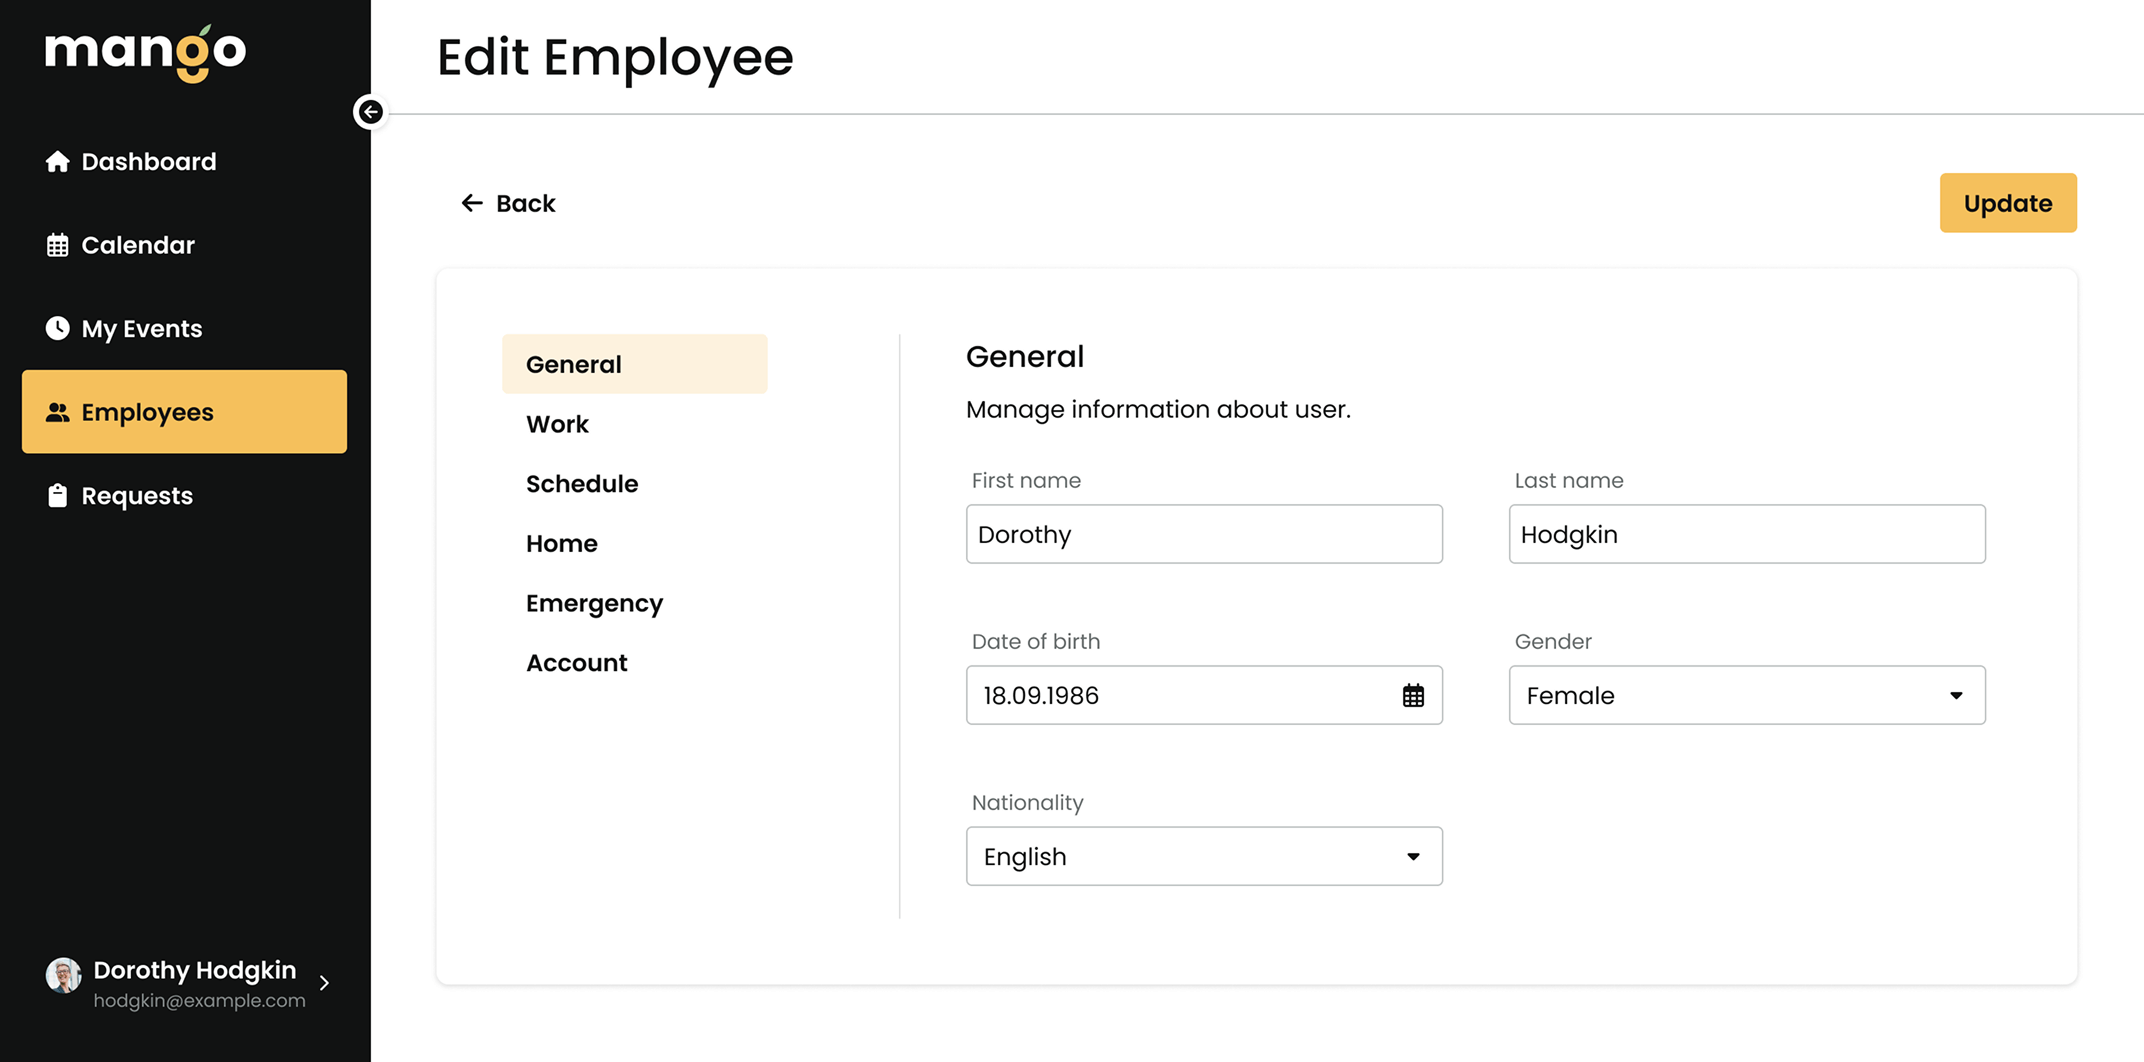The image size is (2144, 1062).
Task: Click the Employees people icon
Action: pyautogui.click(x=57, y=411)
